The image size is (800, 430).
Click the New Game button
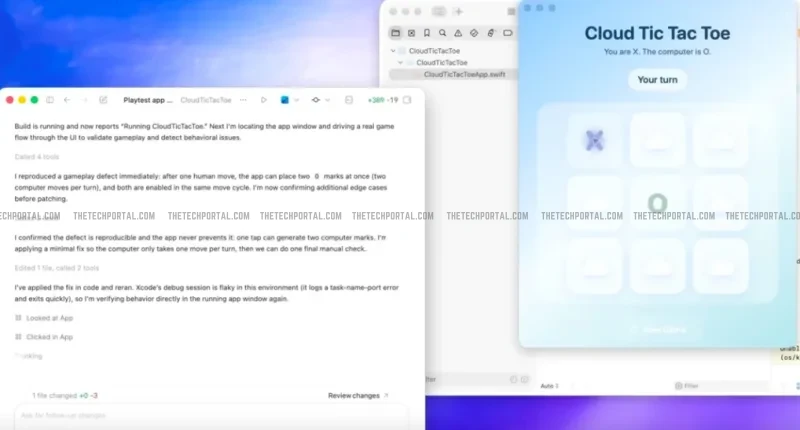point(657,329)
